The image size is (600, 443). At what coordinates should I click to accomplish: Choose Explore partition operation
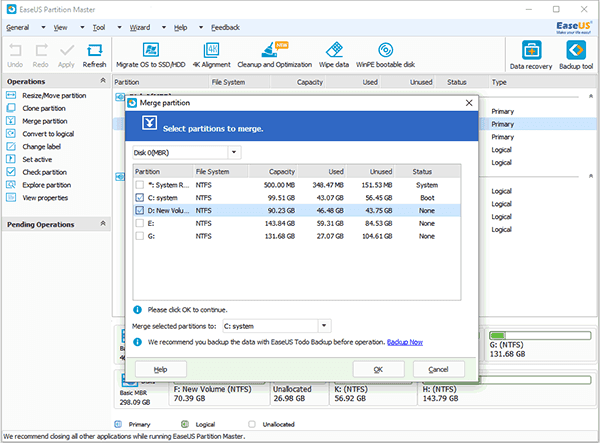(46, 185)
